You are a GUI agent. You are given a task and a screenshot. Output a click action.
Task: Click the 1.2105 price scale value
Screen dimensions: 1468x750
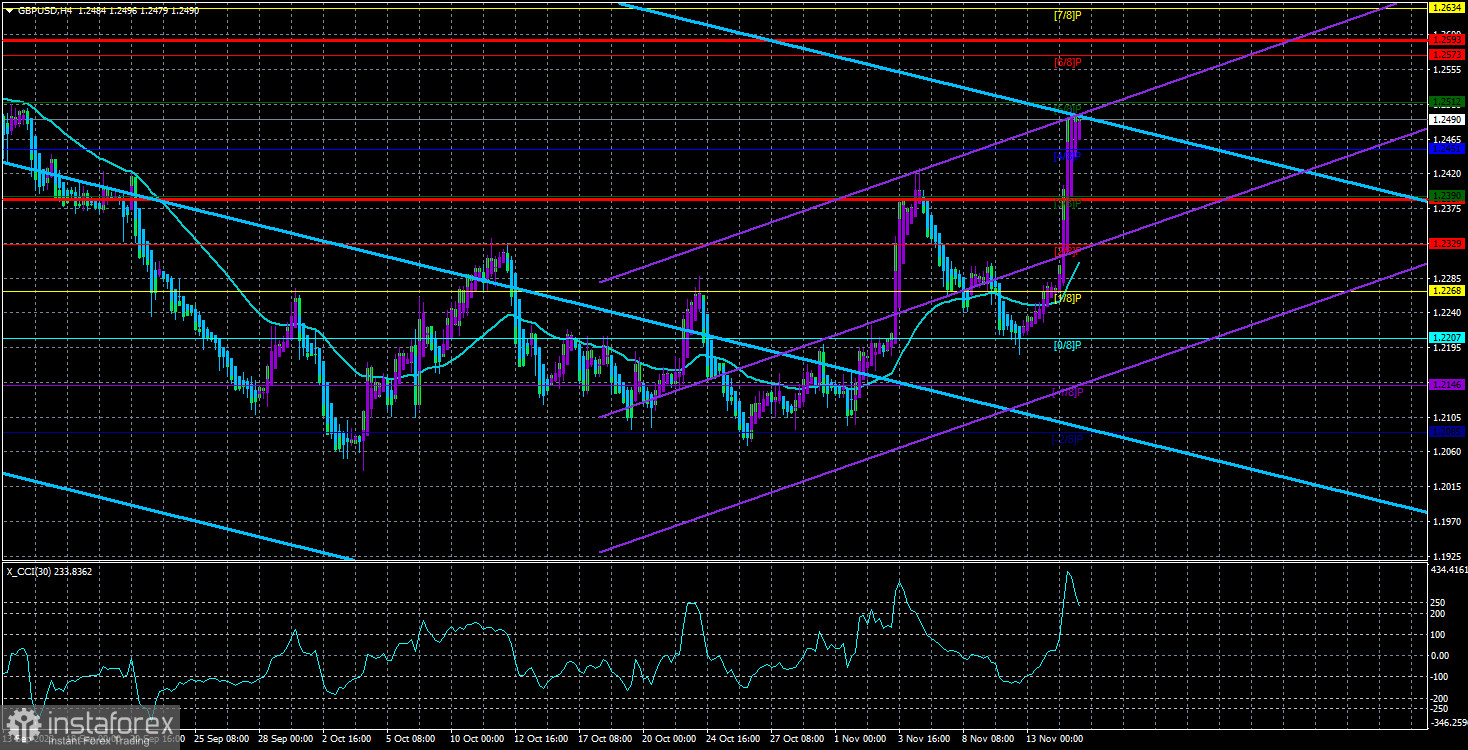coord(1446,417)
